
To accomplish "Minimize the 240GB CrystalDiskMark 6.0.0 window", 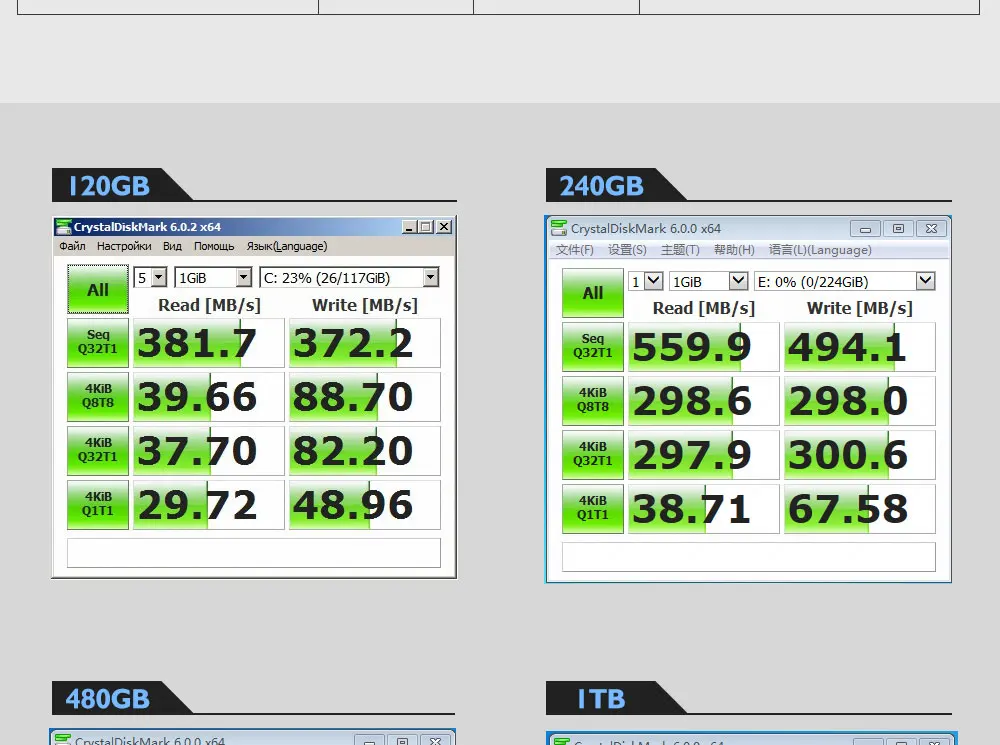I will (865, 228).
